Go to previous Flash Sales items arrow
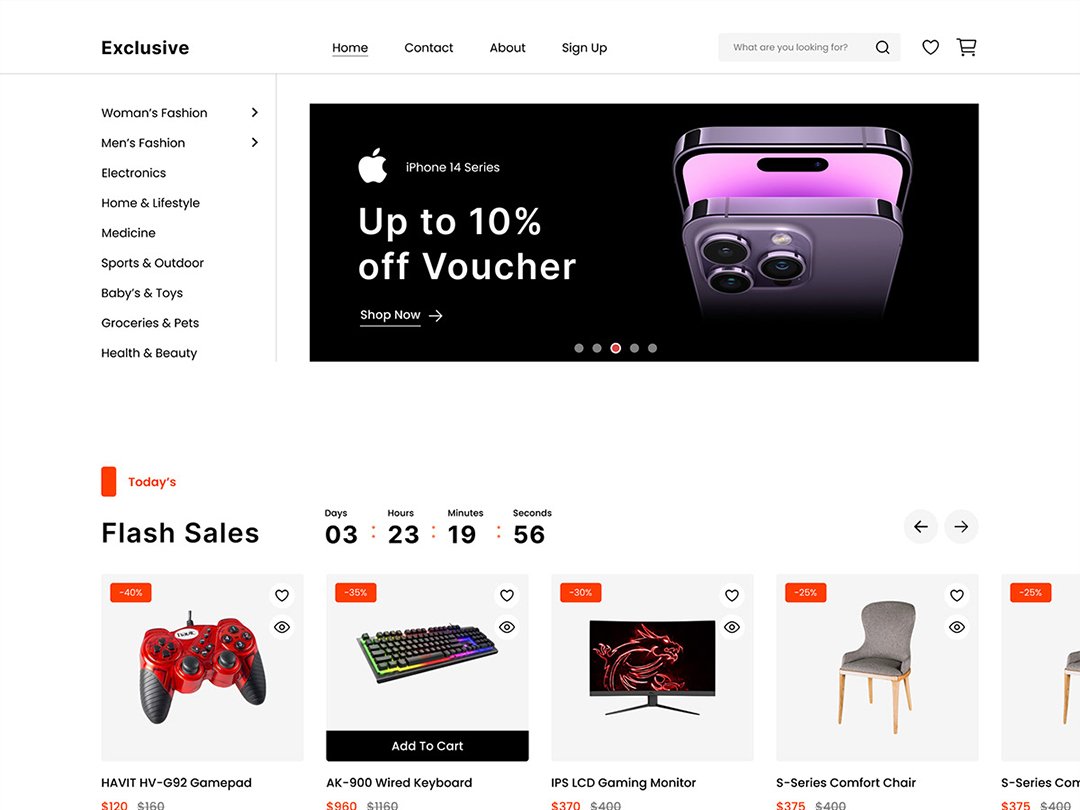Screen dimensions: 1080x810 [921, 527]
